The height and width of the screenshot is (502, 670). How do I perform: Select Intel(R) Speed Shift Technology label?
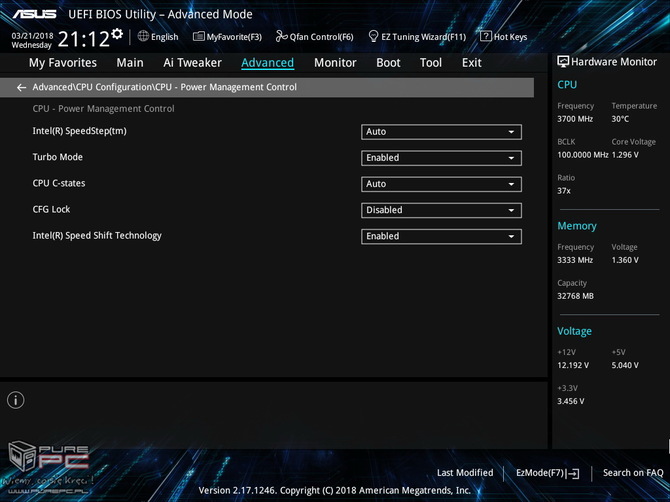point(97,236)
